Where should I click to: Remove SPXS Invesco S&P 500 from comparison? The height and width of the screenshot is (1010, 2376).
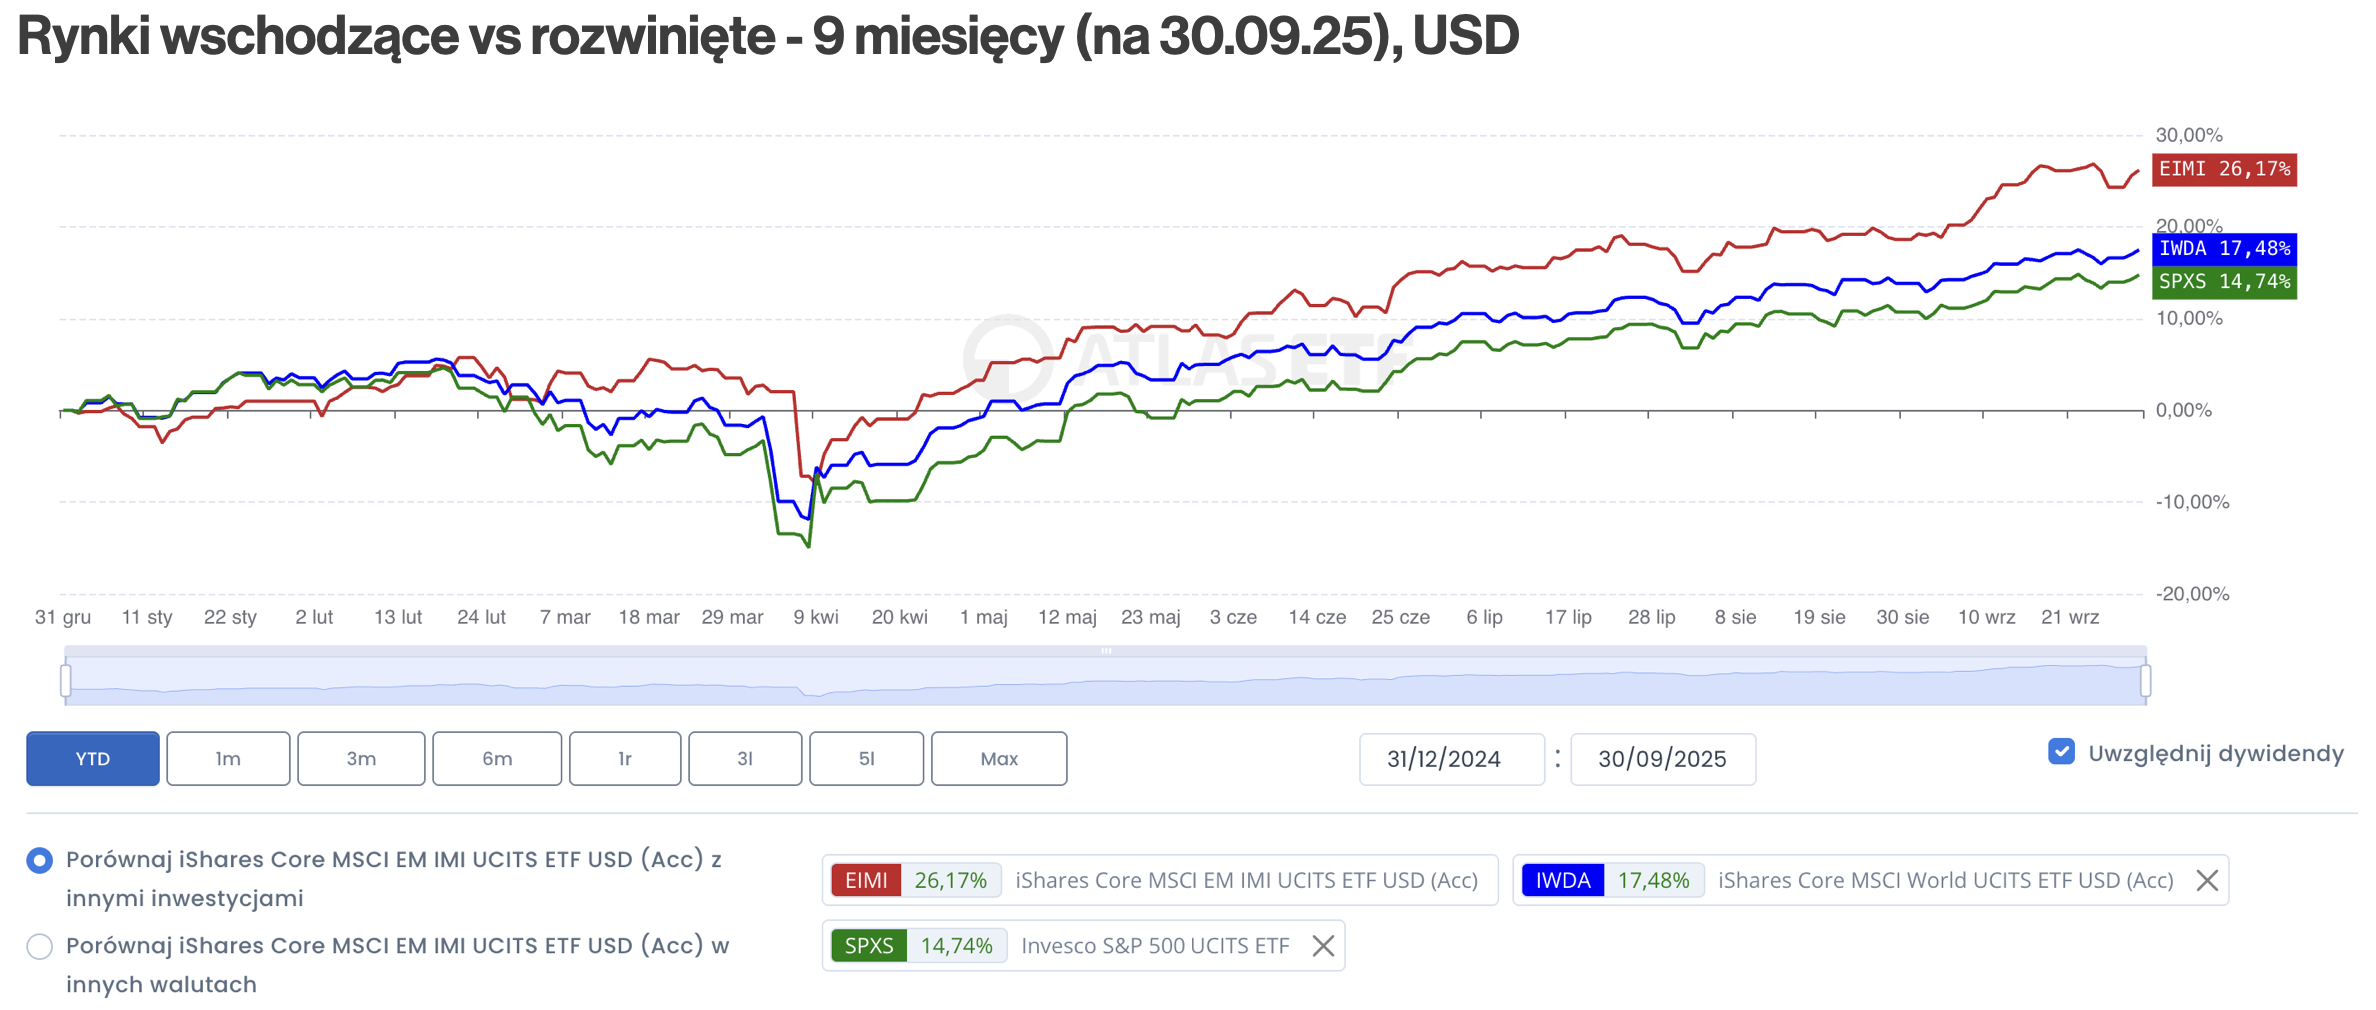1323,946
